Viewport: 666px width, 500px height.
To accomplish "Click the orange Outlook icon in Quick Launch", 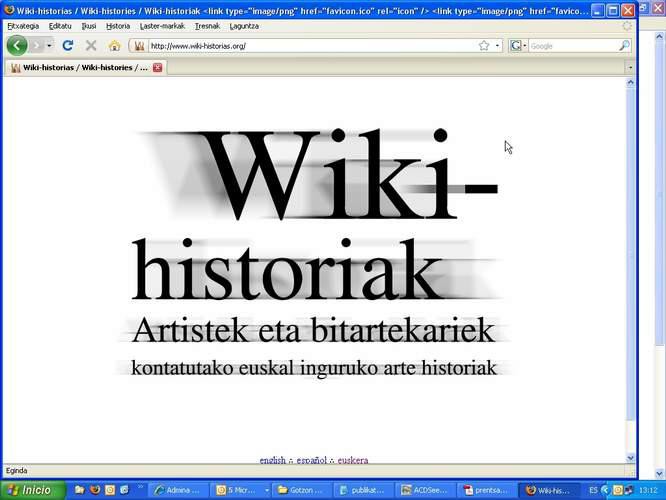I will [110, 490].
